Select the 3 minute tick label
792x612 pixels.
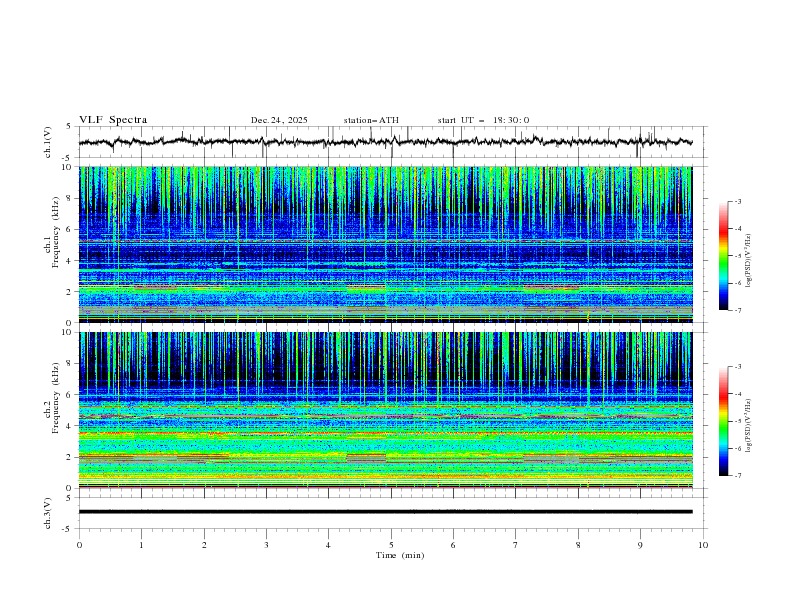266,545
